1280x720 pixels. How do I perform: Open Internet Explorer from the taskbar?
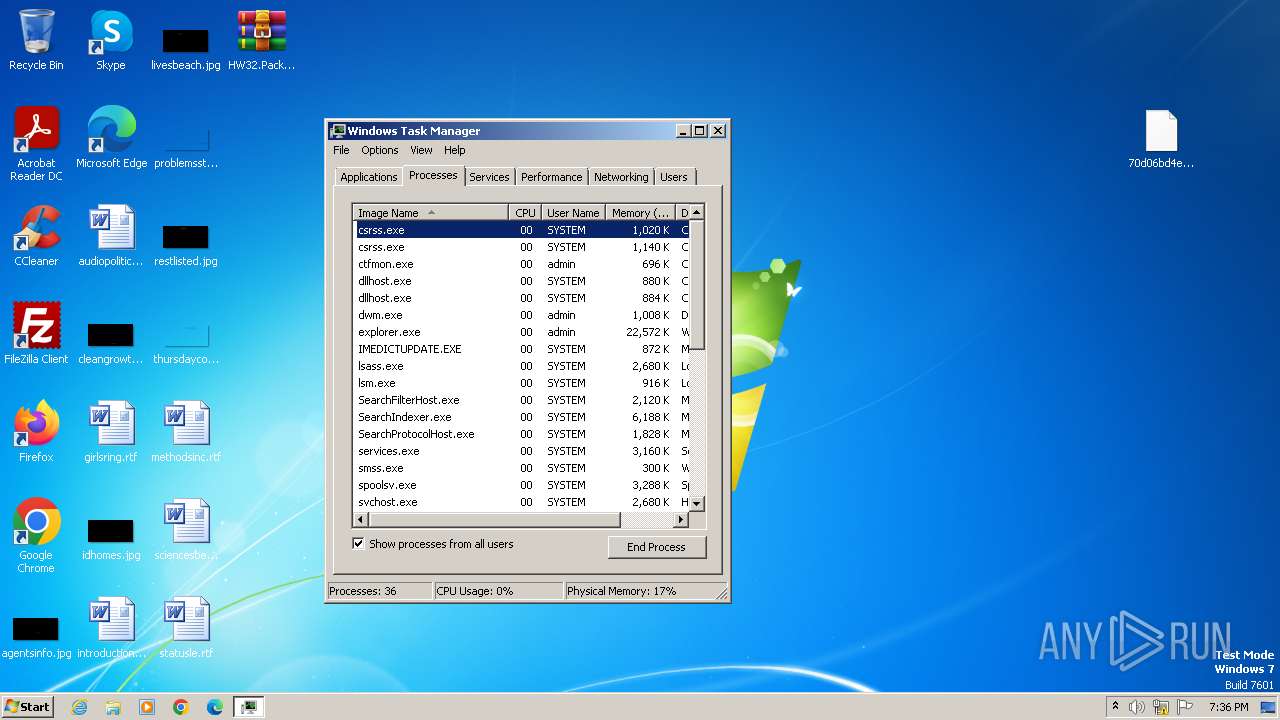tap(80, 707)
